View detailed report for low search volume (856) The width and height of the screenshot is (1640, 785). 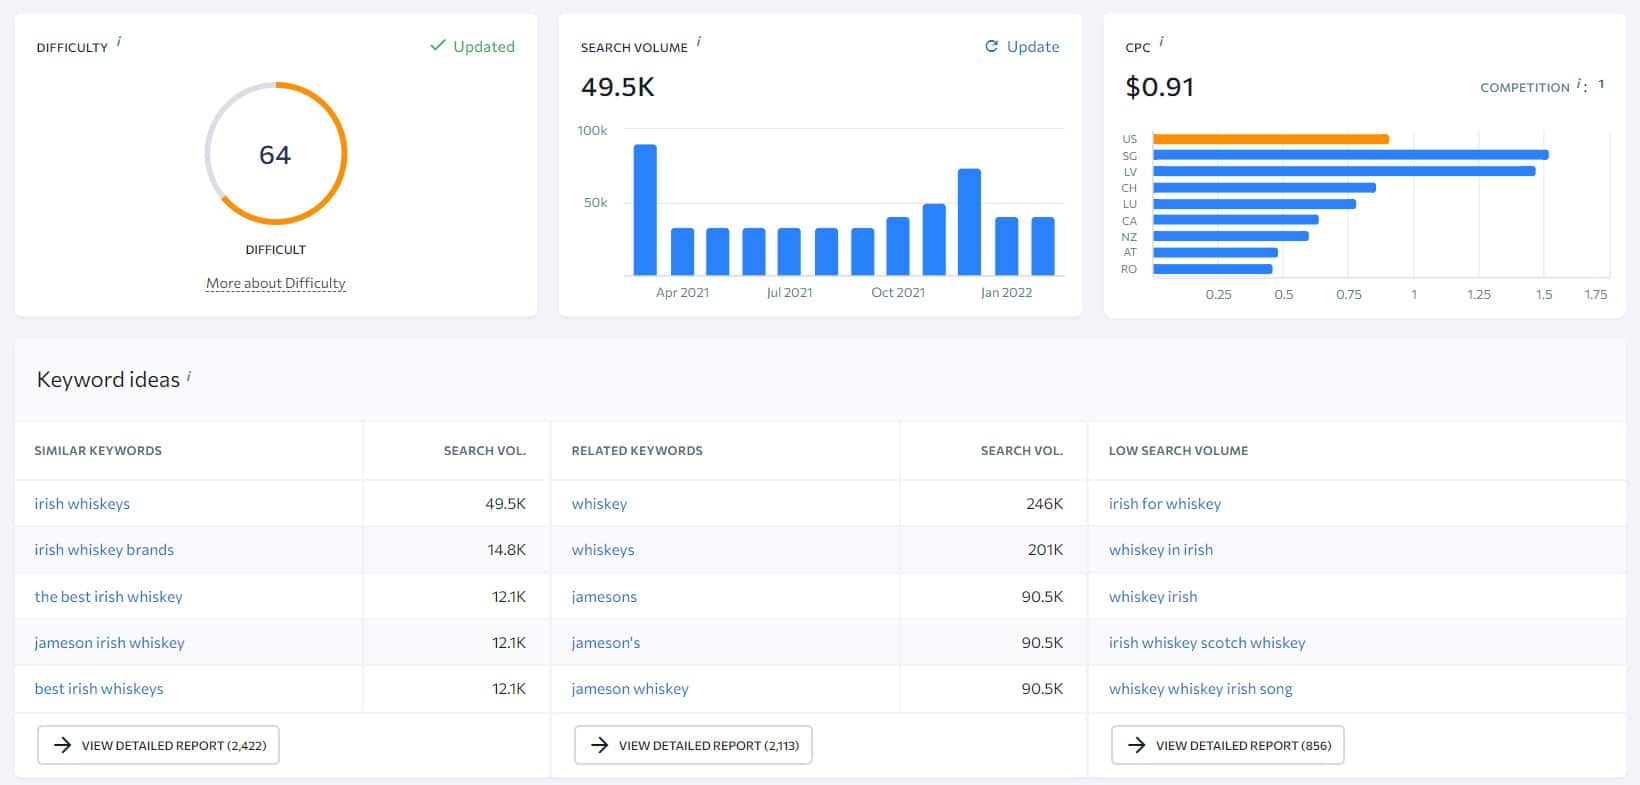[1228, 745]
